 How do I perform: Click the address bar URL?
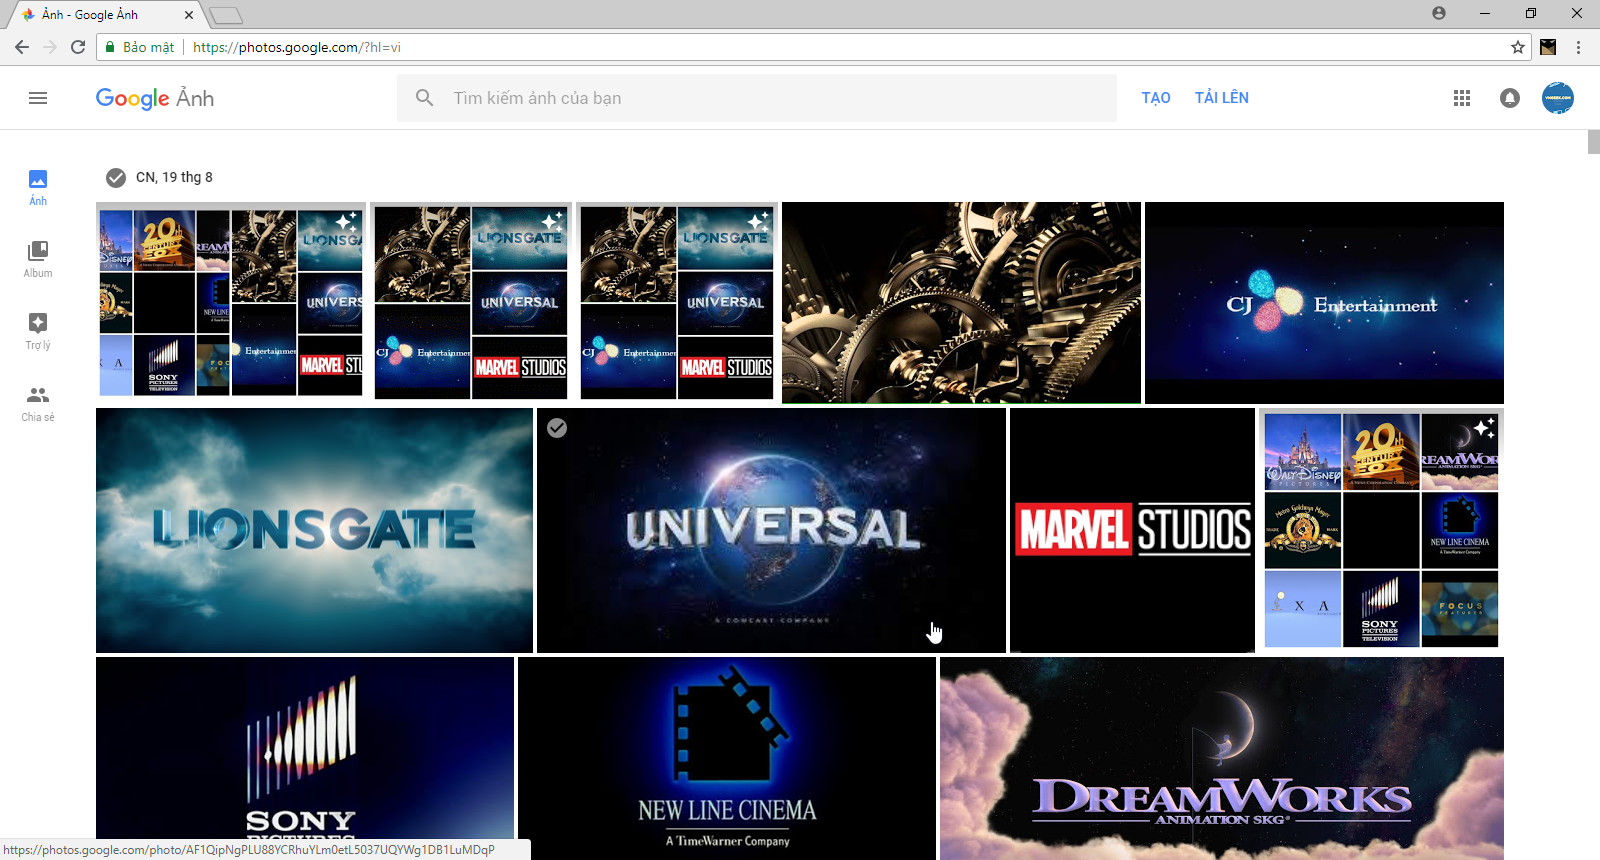[x=297, y=47]
